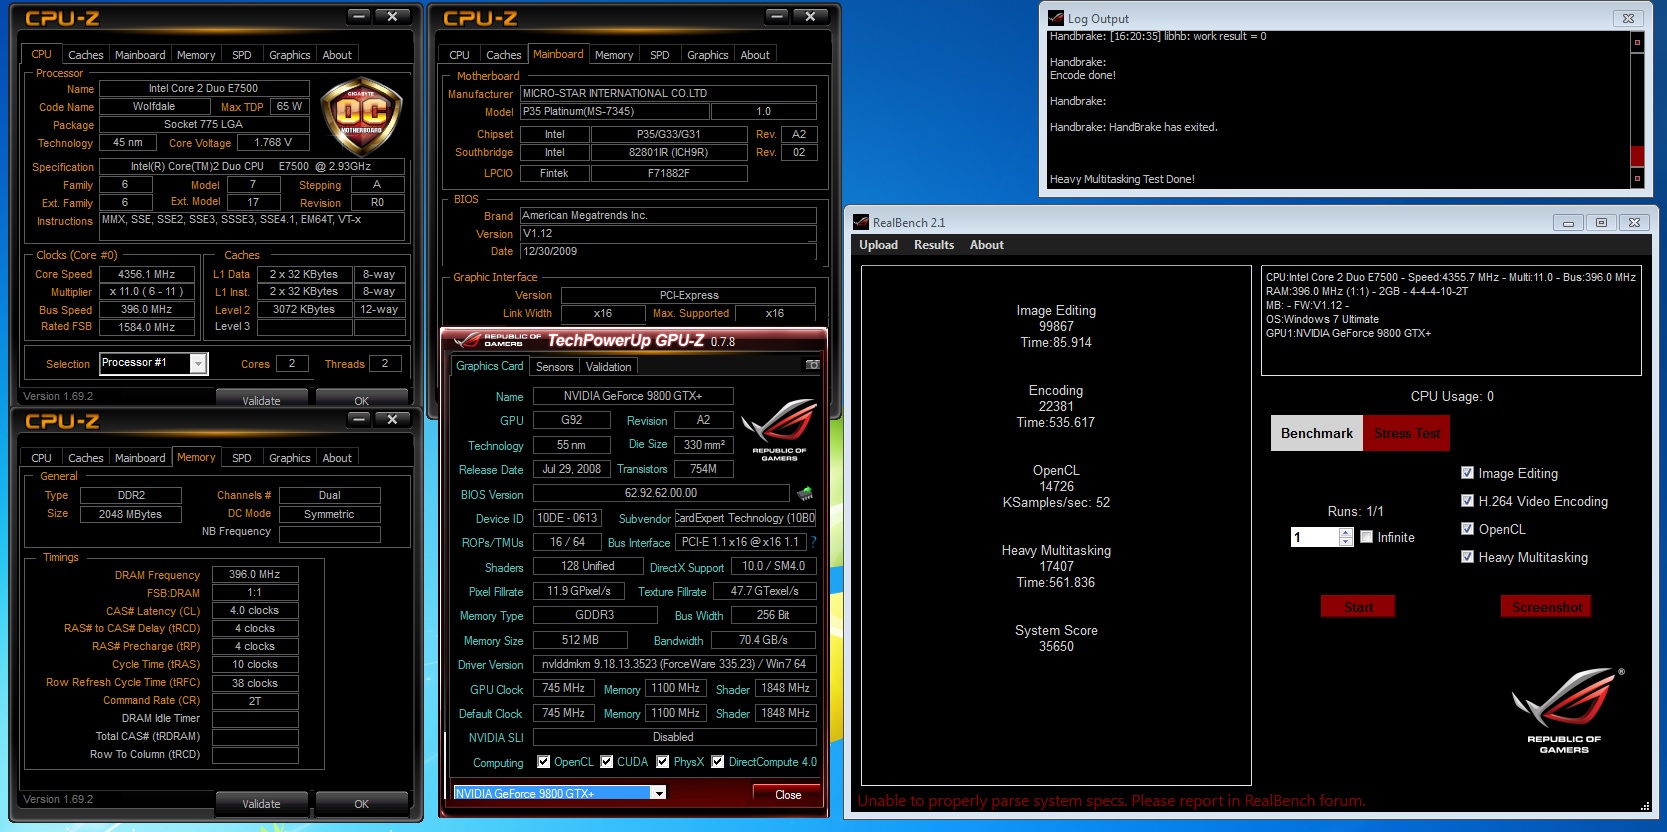Click the Image Editing score 99867

1056,326
